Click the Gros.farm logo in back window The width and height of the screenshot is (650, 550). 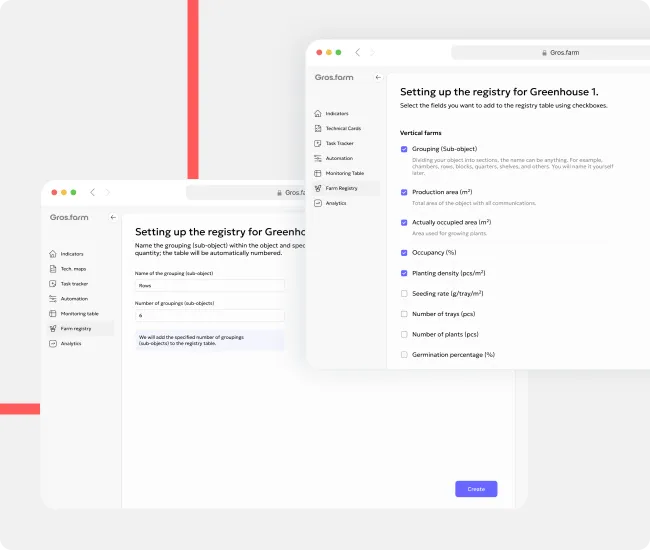point(69,217)
